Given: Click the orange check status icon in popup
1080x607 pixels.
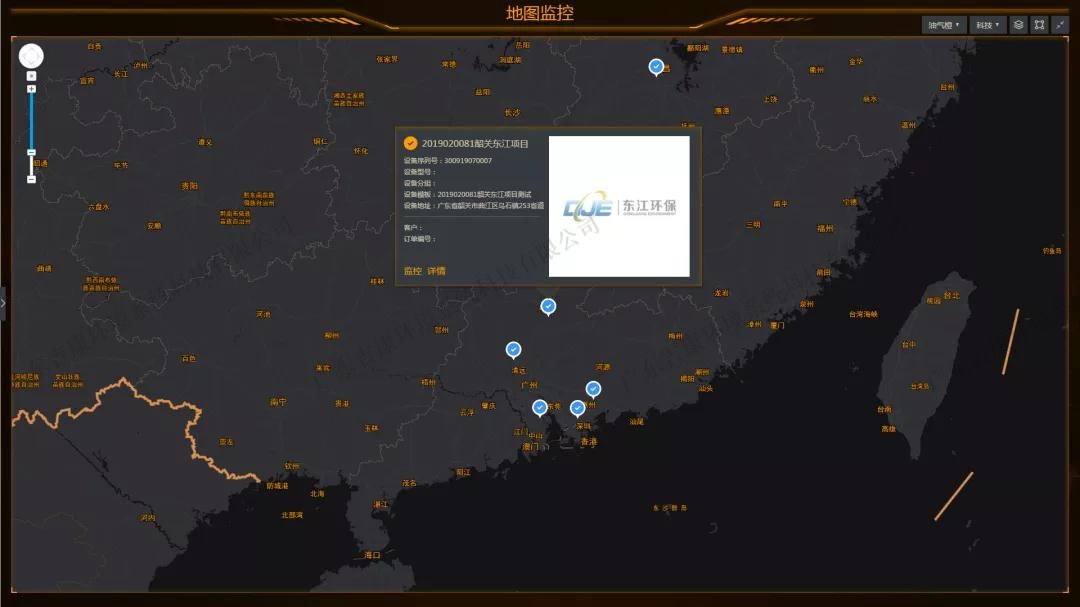Looking at the screenshot, I should (411, 143).
